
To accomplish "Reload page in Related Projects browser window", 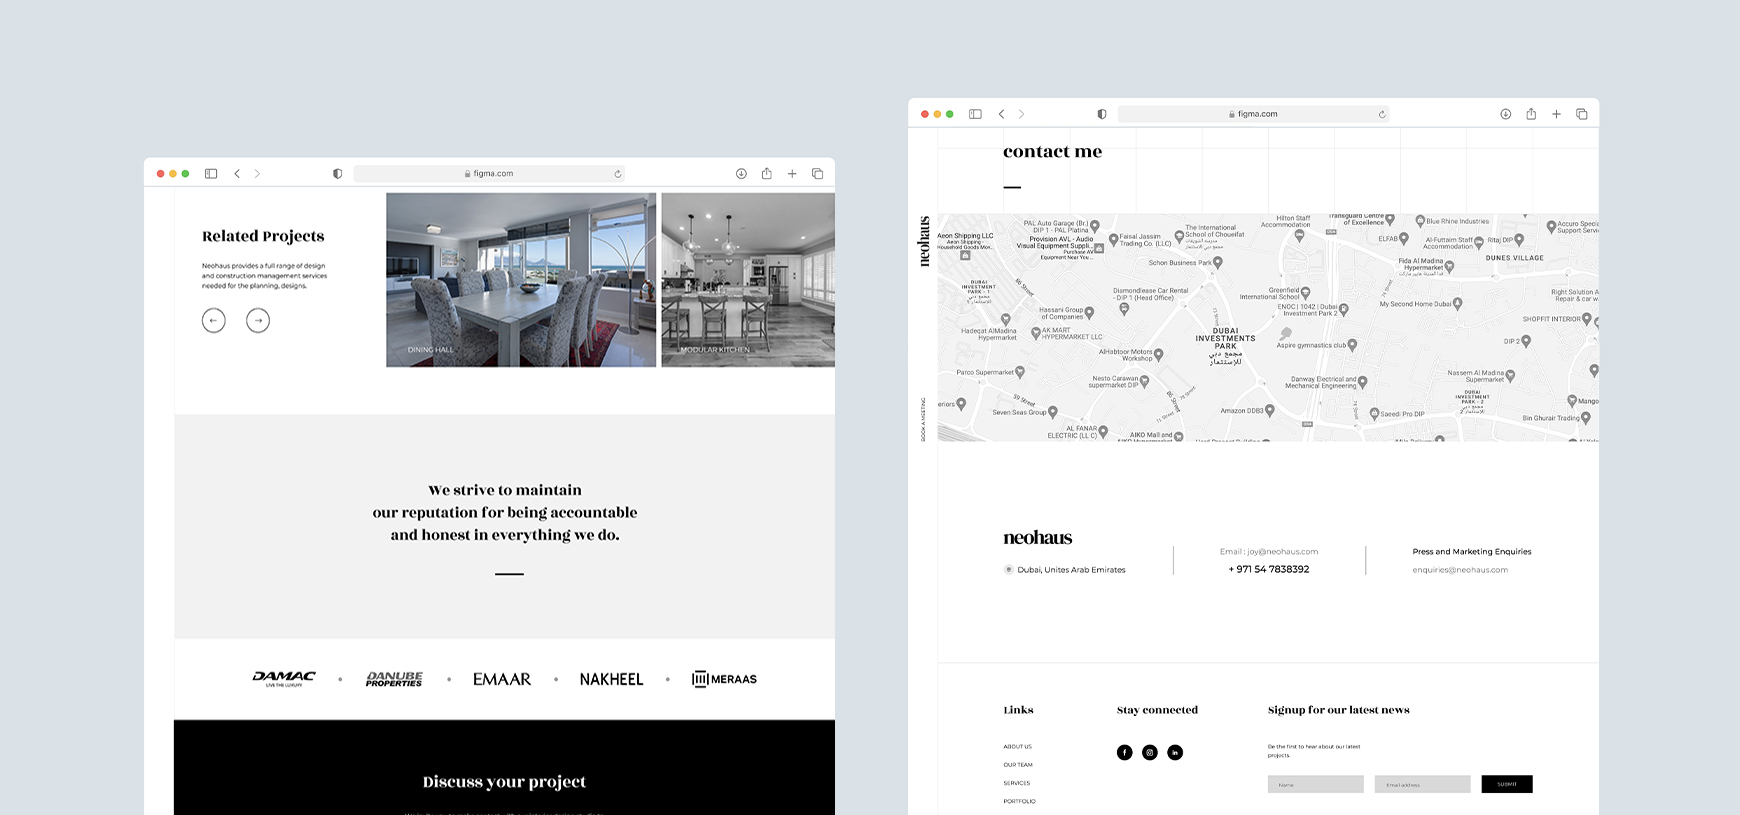I will (x=618, y=174).
